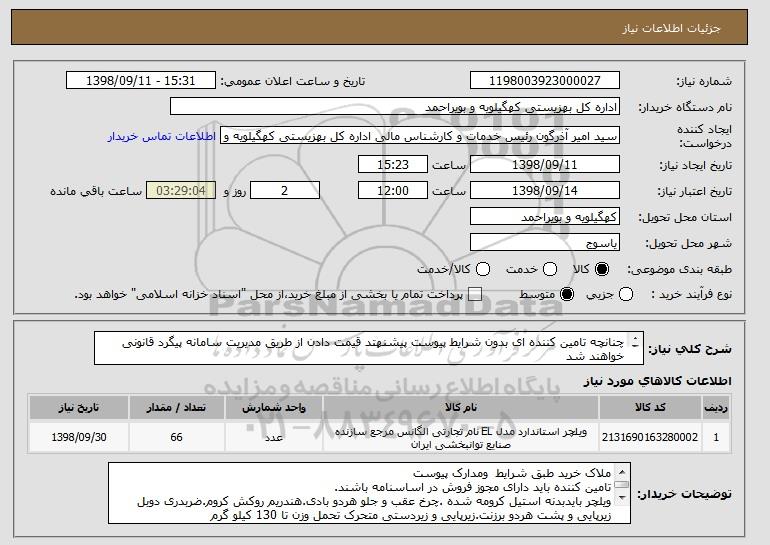Image resolution: width=770 pixels, height=545 pixels.
Task: Select the کالا/خدمت radio button
Action: (x=483, y=269)
